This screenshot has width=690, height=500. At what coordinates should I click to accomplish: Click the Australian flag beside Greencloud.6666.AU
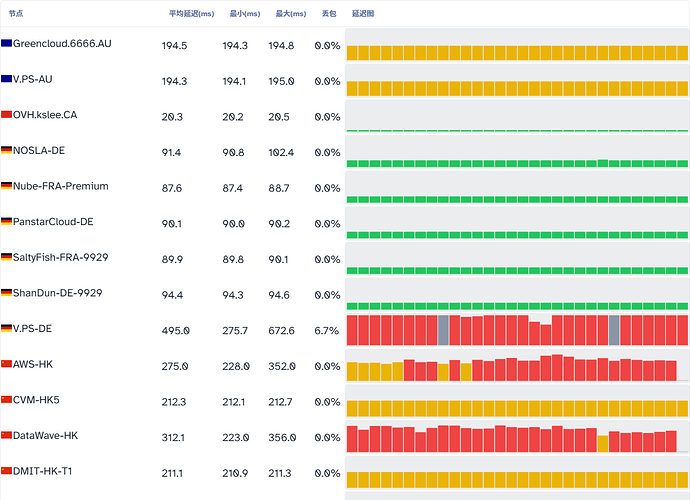(6, 43)
